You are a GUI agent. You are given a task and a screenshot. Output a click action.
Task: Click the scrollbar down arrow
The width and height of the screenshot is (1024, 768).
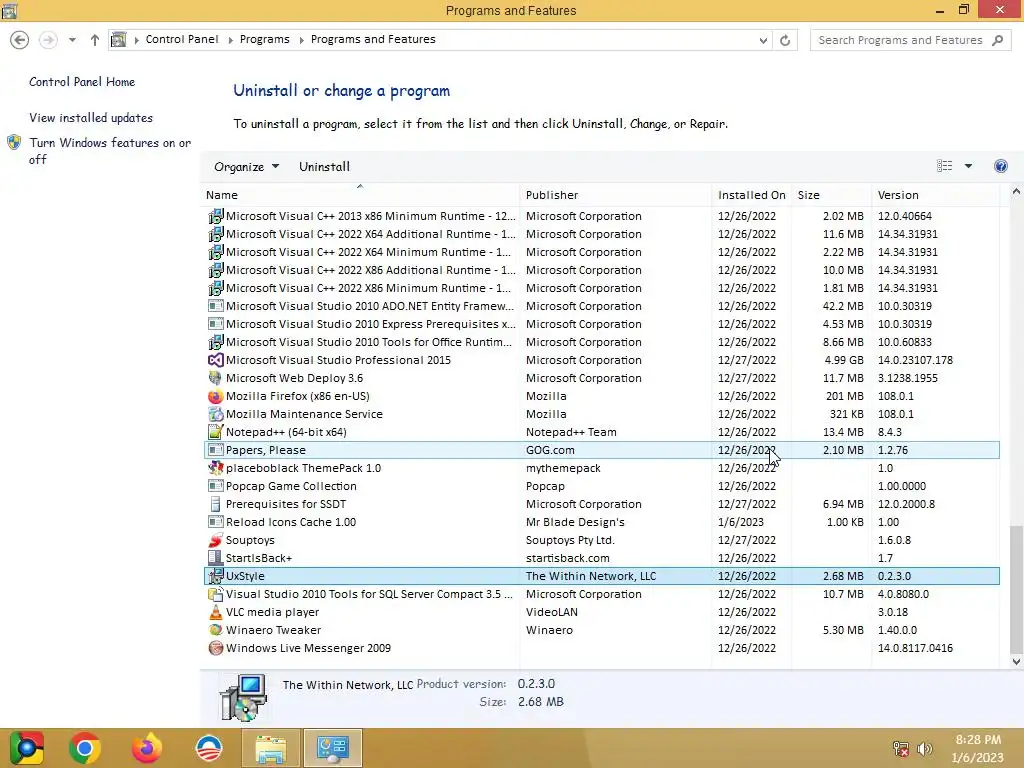1016,662
